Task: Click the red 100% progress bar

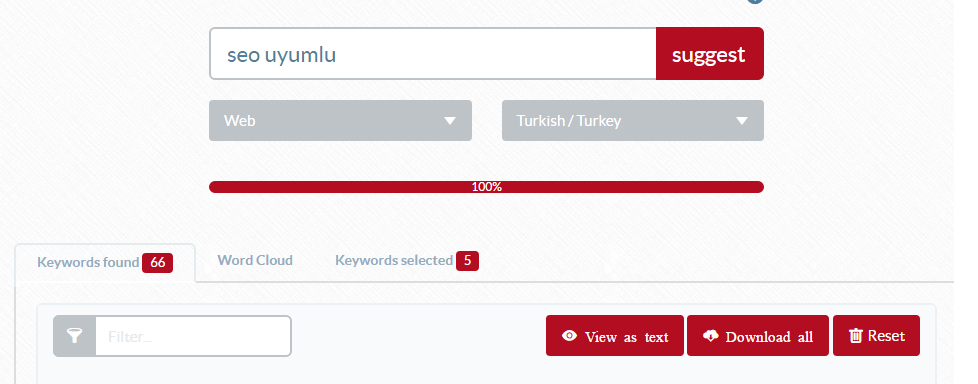Action: pyautogui.click(x=486, y=187)
